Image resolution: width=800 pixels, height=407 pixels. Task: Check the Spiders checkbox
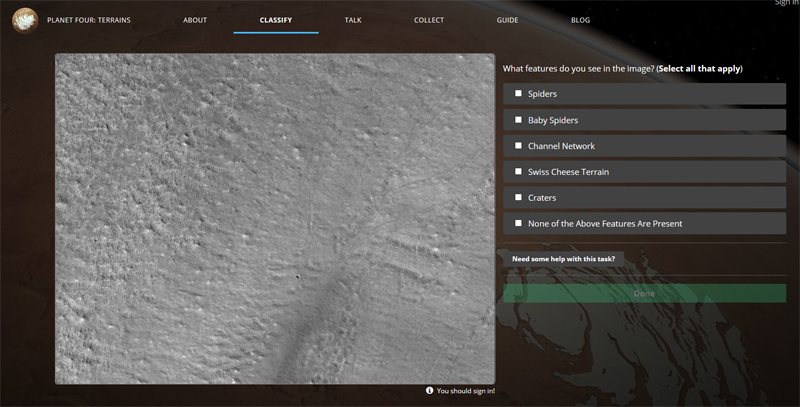pos(518,94)
